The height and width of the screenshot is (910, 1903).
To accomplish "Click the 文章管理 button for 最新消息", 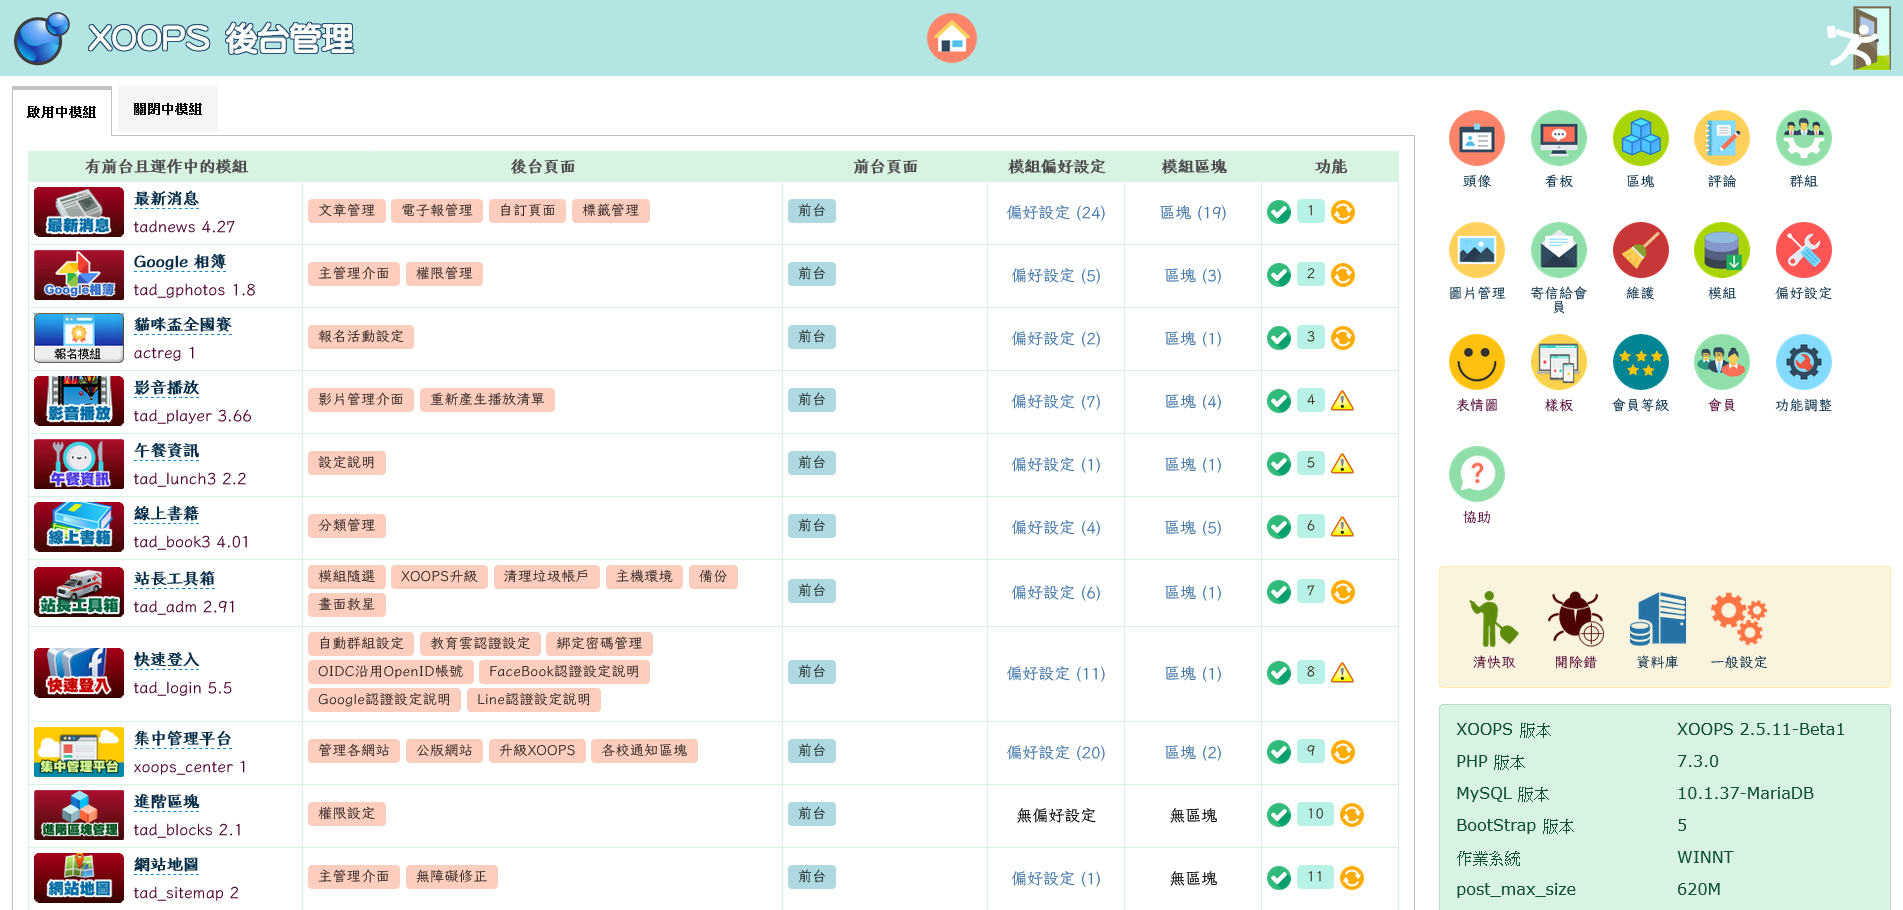I will [346, 211].
